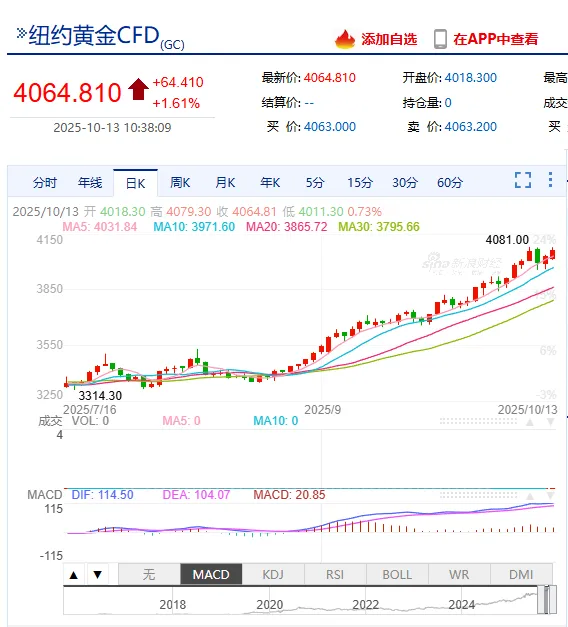The width and height of the screenshot is (568, 627).
Task: Switch to the 年线 tab
Action: (x=90, y=183)
